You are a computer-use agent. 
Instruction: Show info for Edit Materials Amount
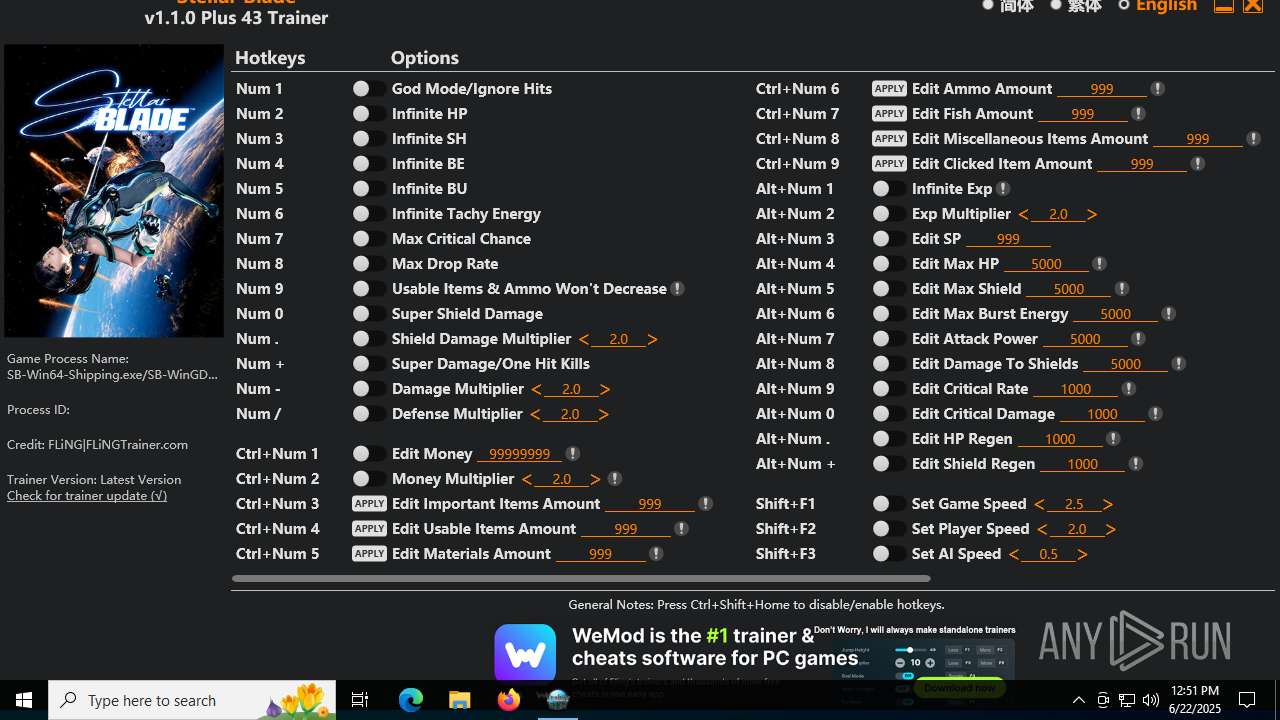point(656,554)
